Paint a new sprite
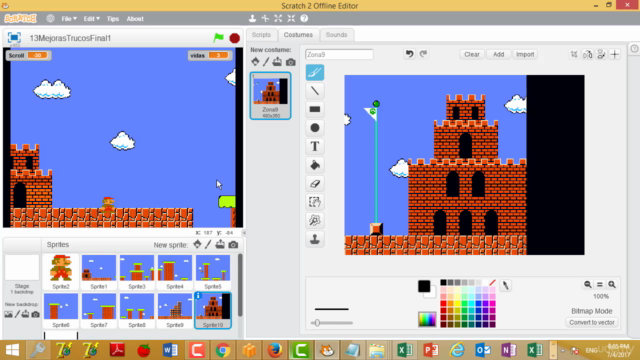 point(208,244)
